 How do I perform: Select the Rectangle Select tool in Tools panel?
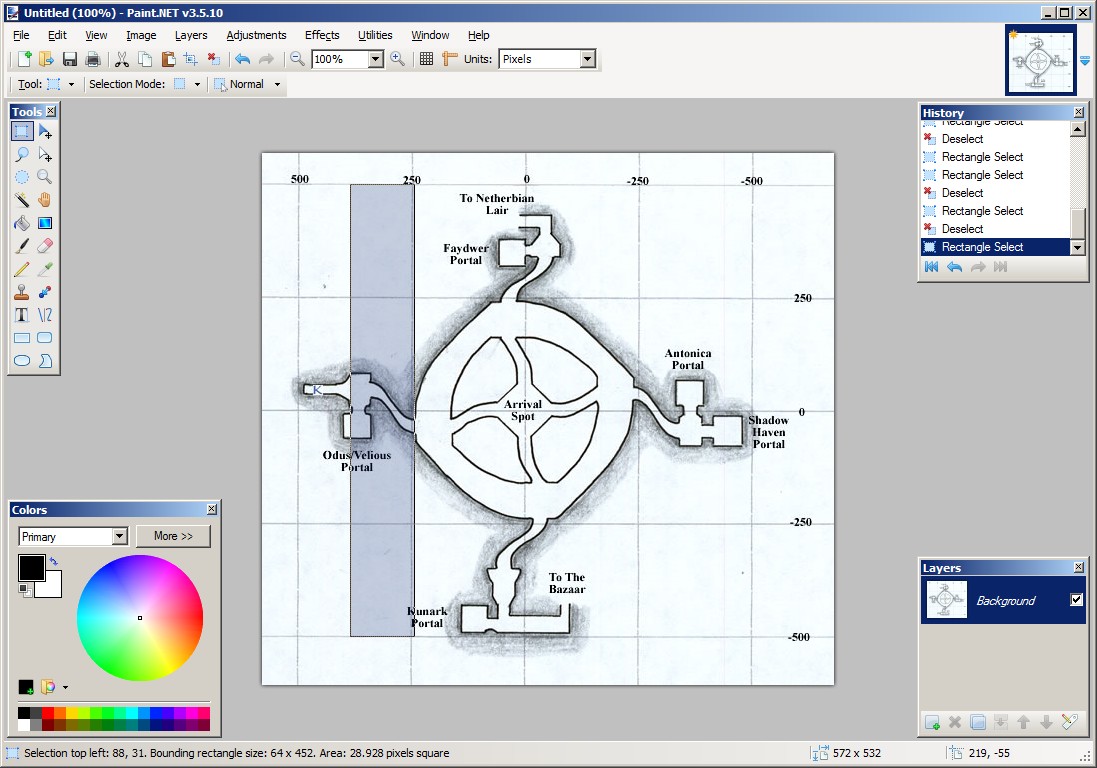click(22, 131)
